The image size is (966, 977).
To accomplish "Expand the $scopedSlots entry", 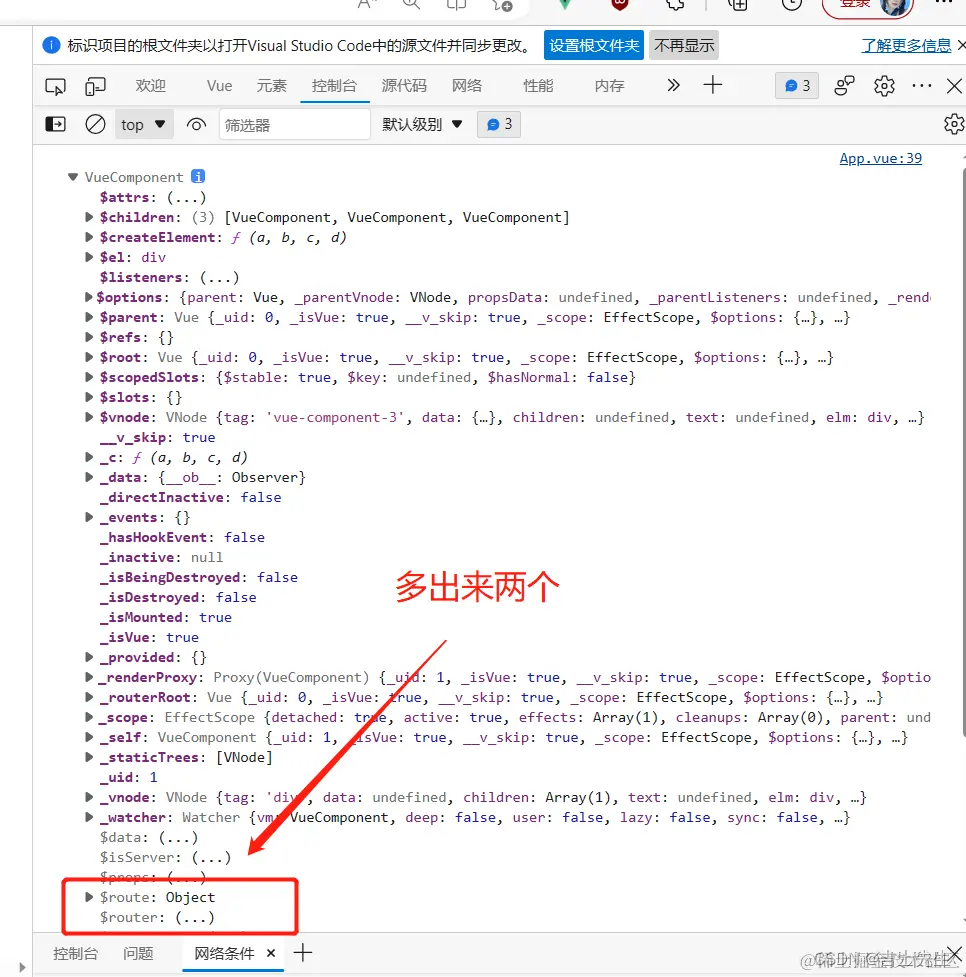I will tap(88, 377).
